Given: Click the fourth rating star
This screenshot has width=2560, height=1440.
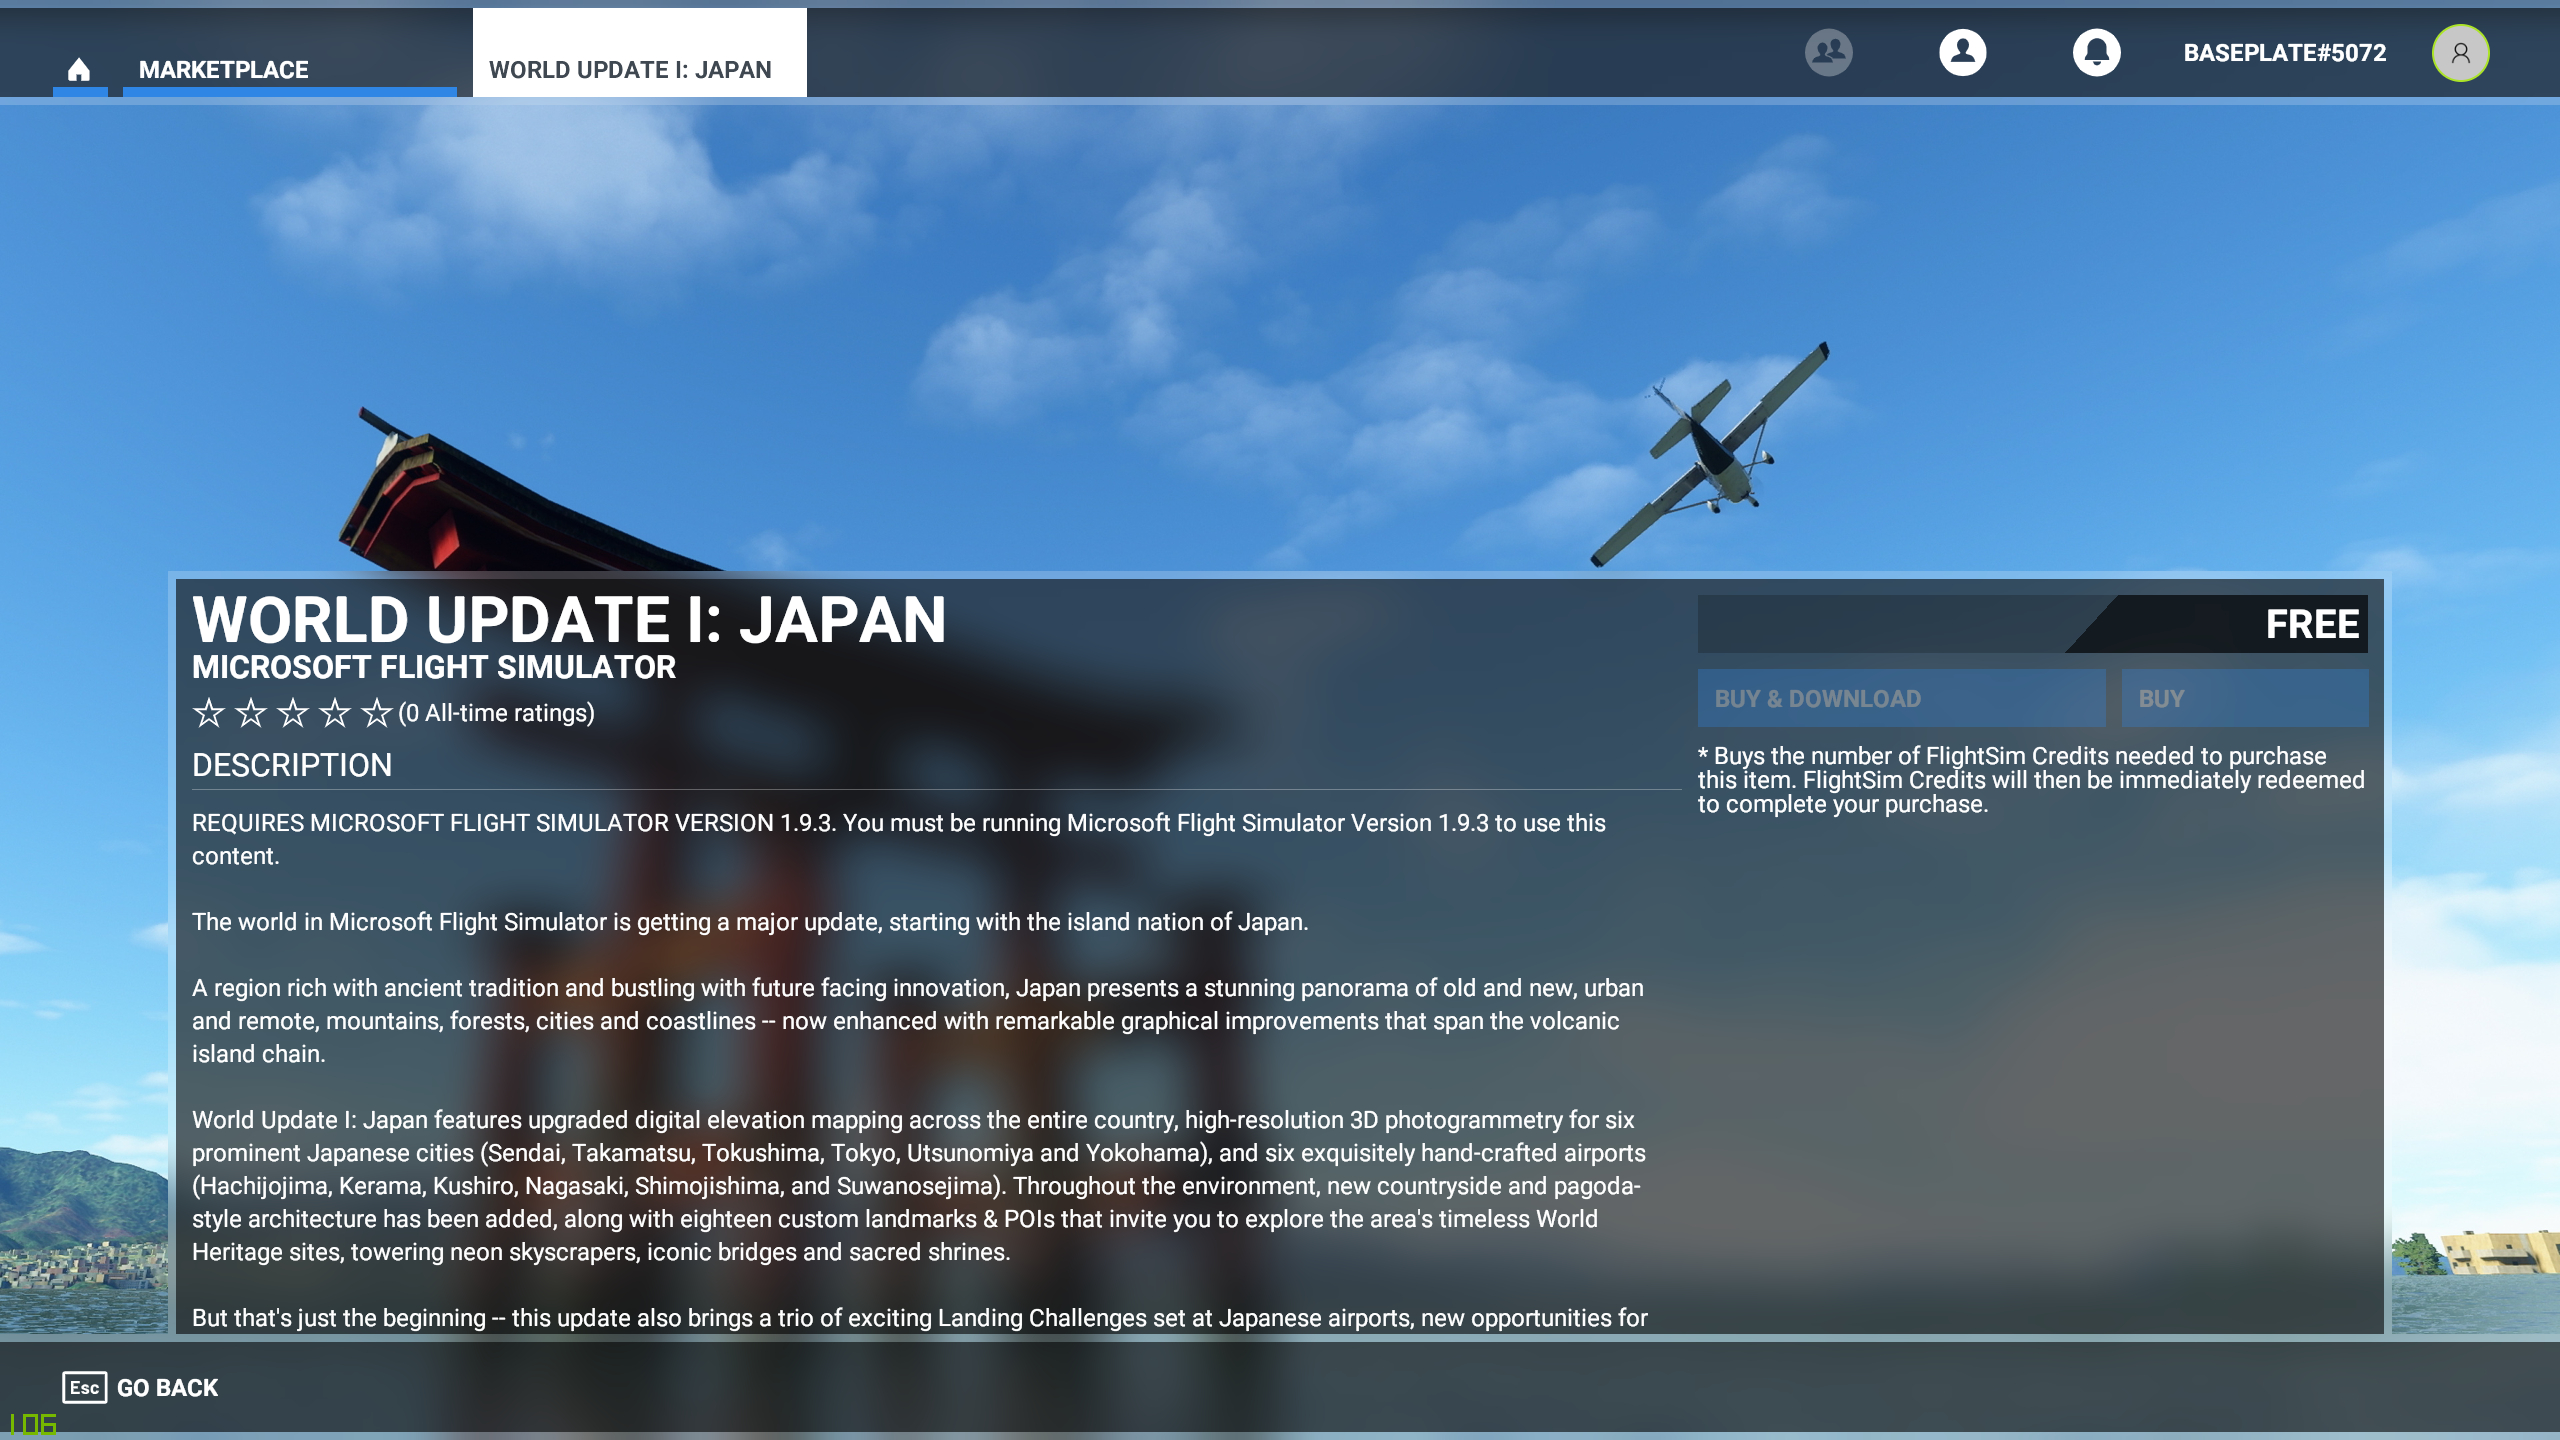Looking at the screenshot, I should coord(335,713).
